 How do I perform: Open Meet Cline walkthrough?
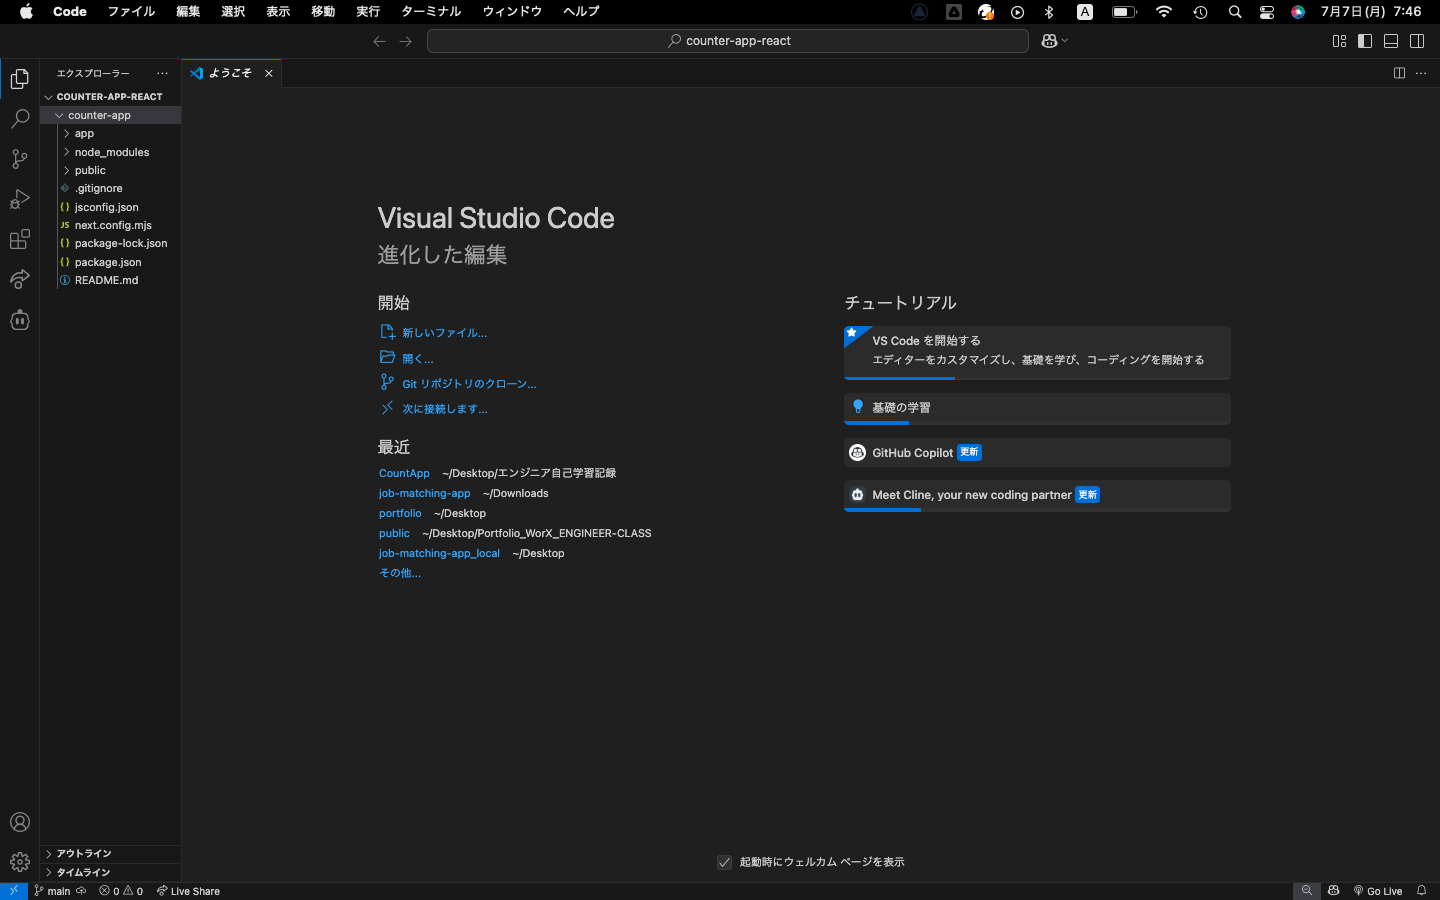click(1037, 496)
